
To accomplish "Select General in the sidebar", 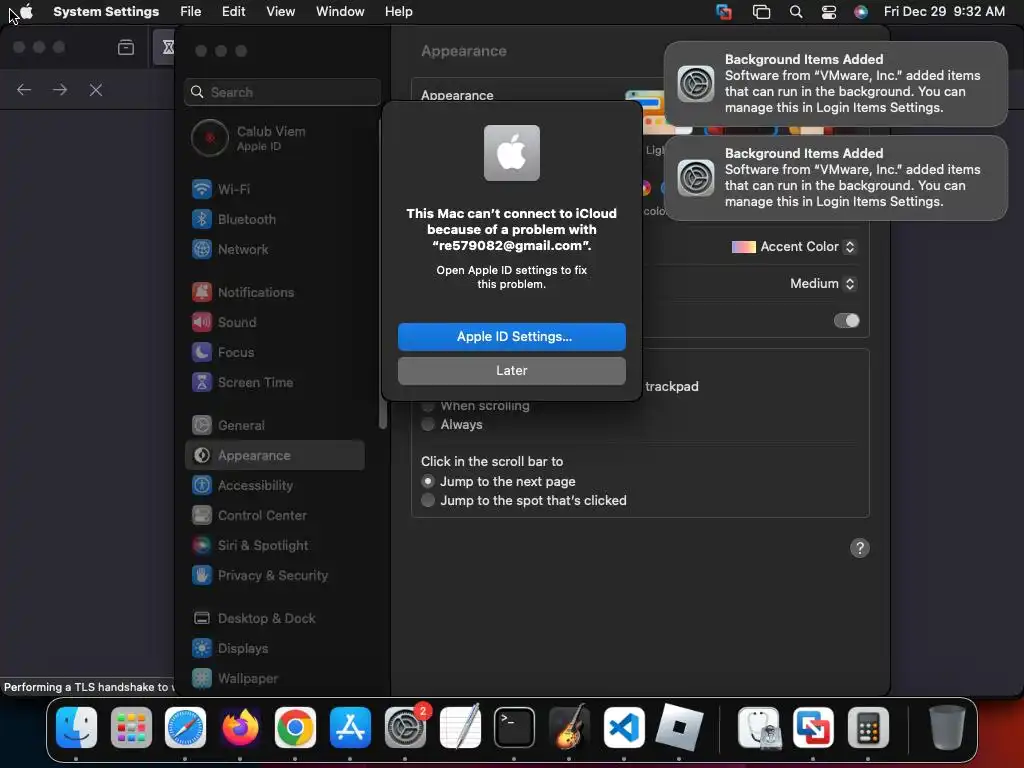I will pos(274,426).
